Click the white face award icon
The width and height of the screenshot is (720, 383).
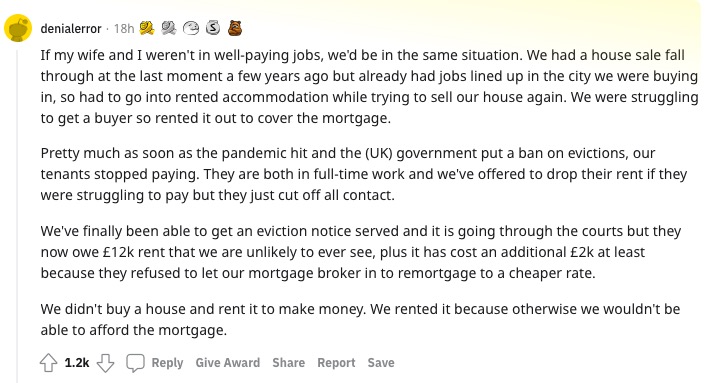click(x=191, y=28)
